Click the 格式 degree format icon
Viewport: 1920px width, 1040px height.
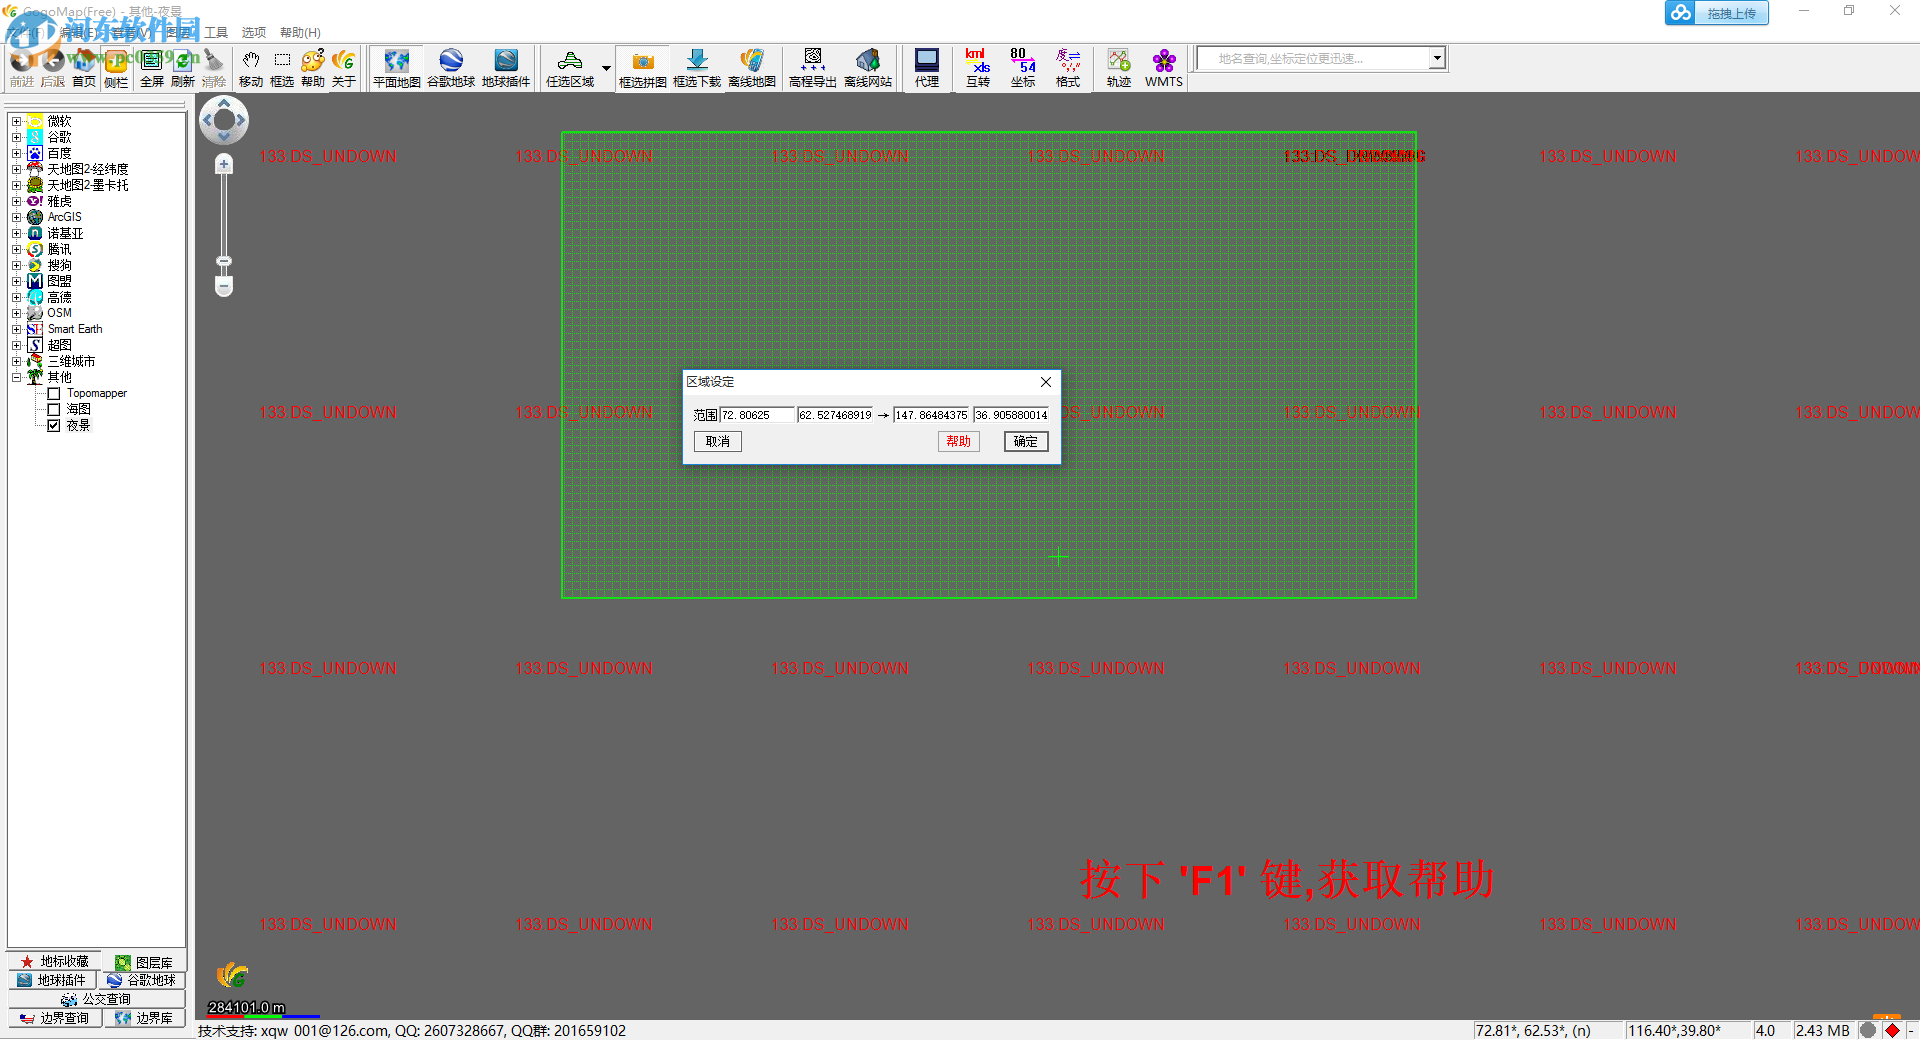[1068, 68]
